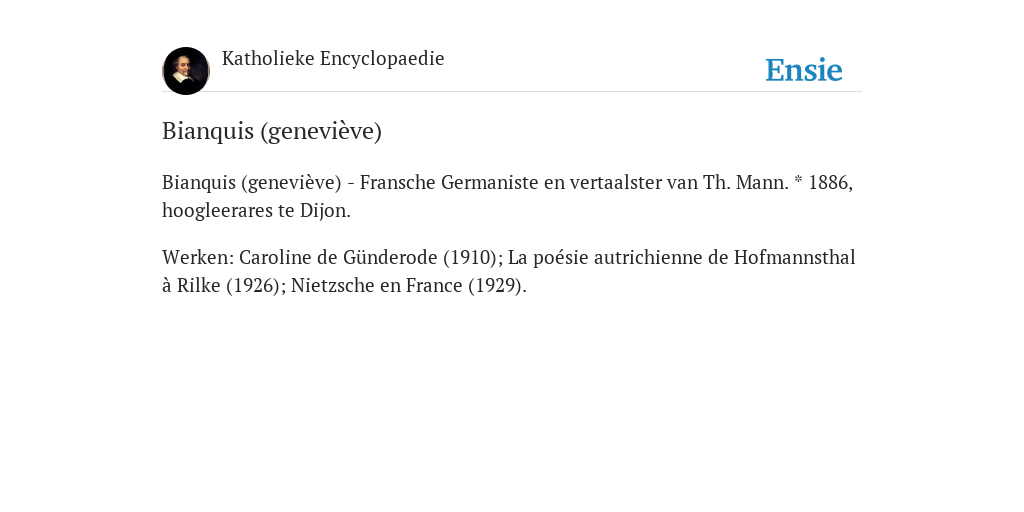The height and width of the screenshot is (512, 1024).
Task: Open the Ensie logo link
Action: pos(803,70)
